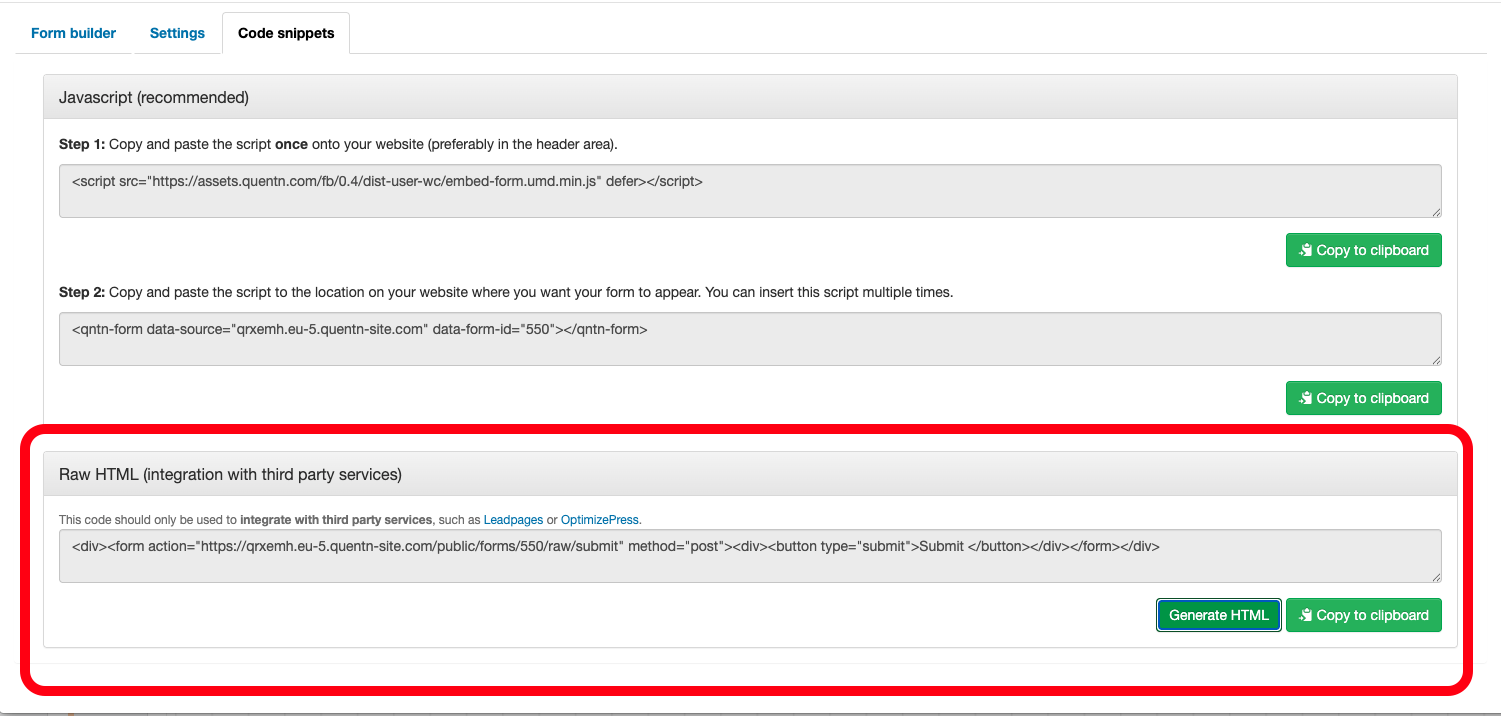The height and width of the screenshot is (716, 1501).
Task: Click the Step 1 script textarea
Action: pos(750,191)
